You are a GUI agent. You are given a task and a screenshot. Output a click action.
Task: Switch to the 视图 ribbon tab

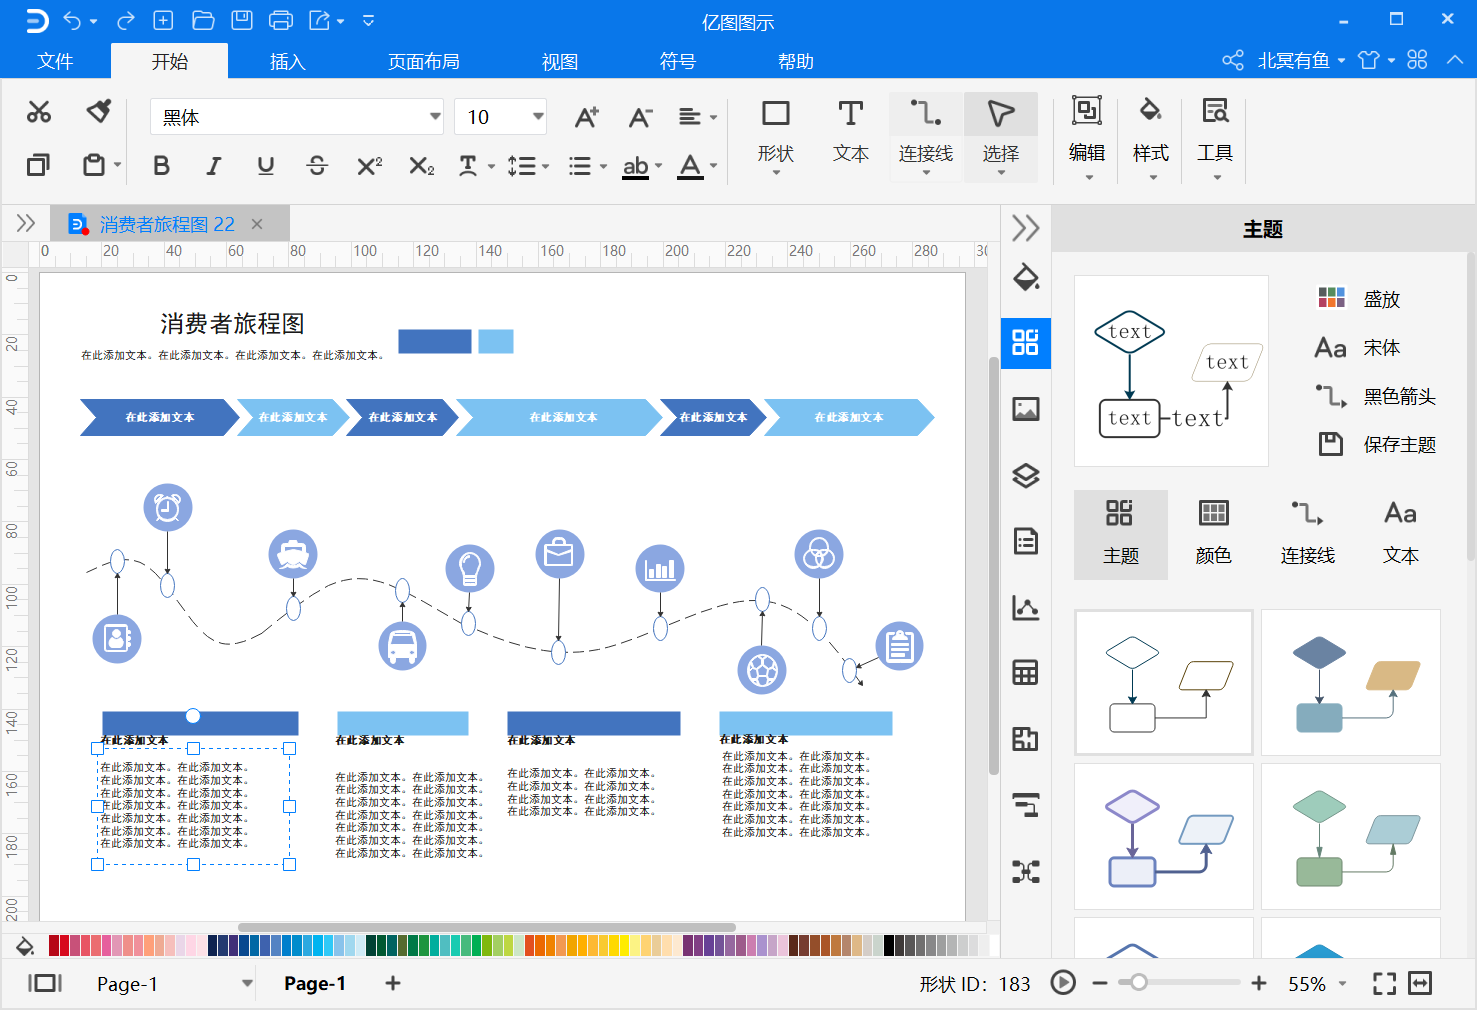[x=560, y=61]
